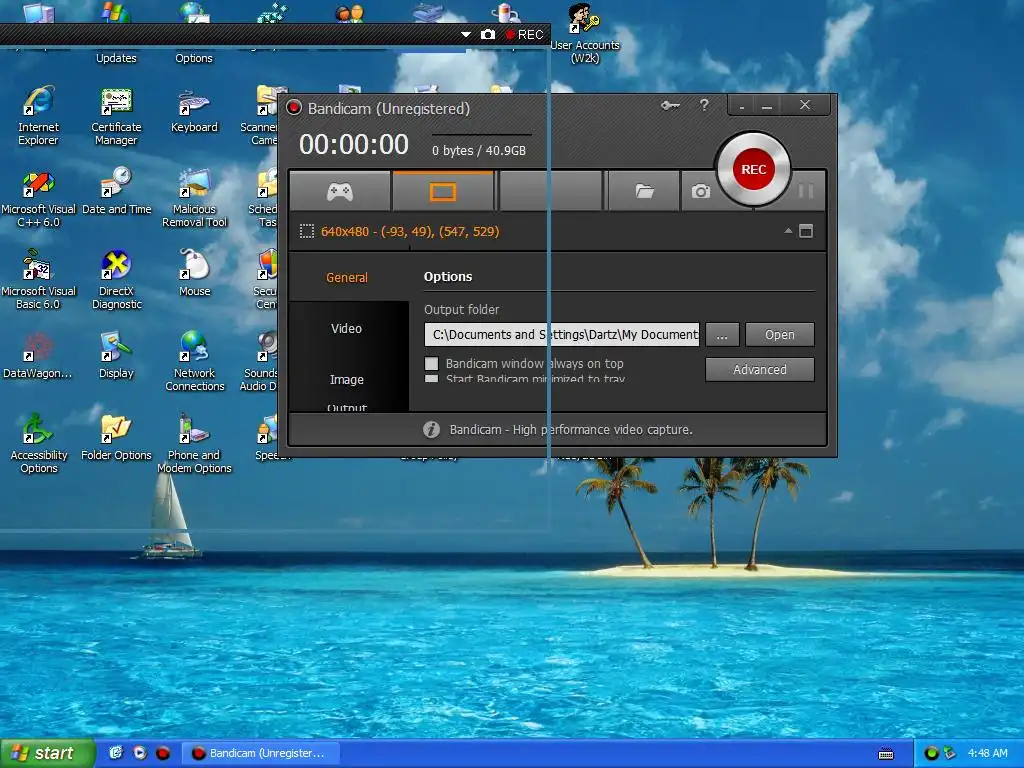Select Accessibility Options desktop icon
This screenshot has width=1024, height=768.
click(39, 444)
